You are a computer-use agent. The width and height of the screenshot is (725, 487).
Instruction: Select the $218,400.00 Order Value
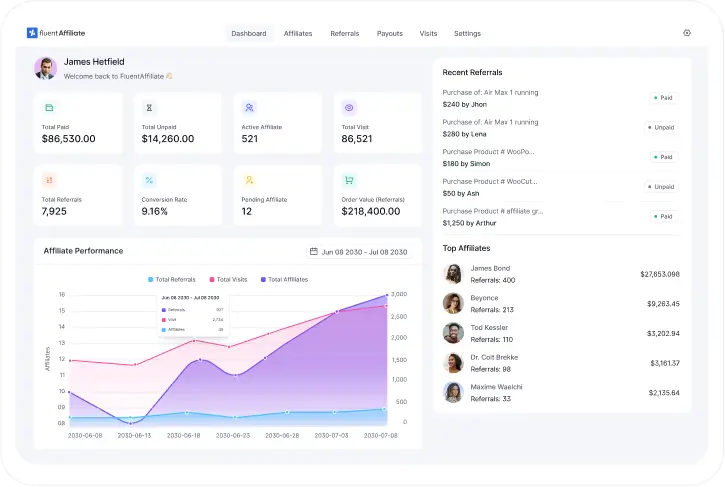tap(371, 211)
